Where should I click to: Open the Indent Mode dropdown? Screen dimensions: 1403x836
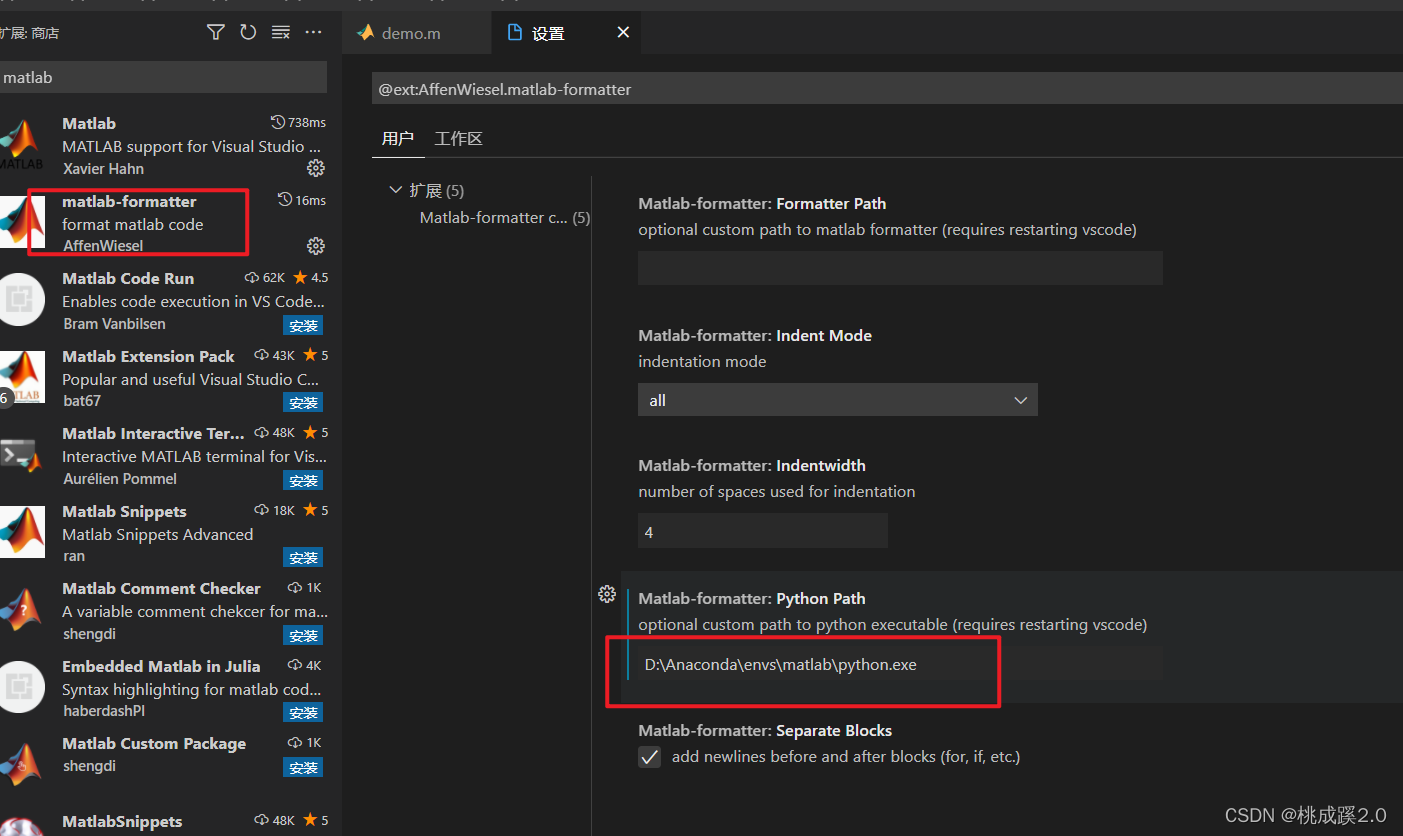pos(838,400)
